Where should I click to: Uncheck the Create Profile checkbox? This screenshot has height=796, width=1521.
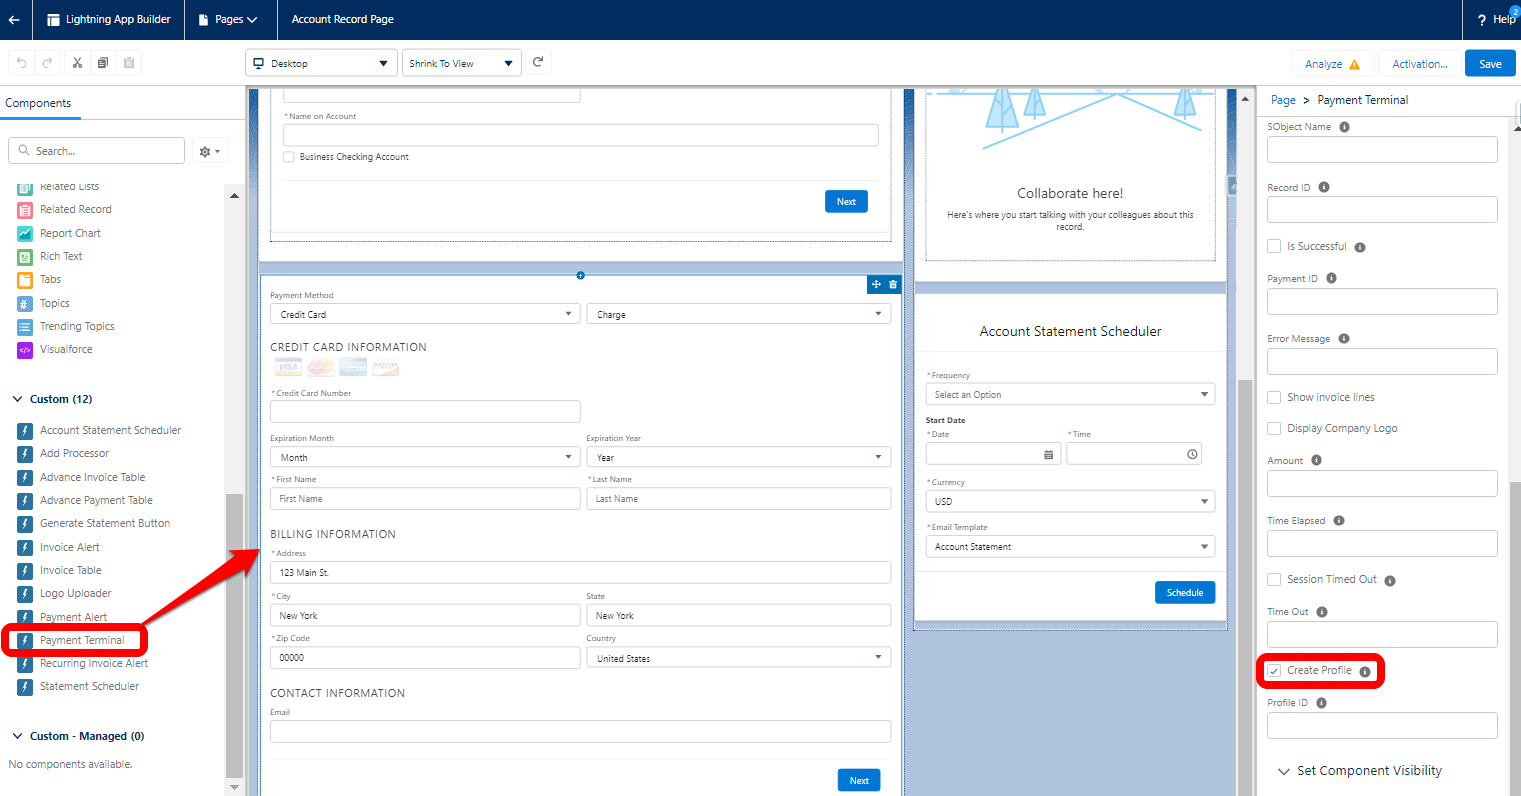coord(1274,671)
